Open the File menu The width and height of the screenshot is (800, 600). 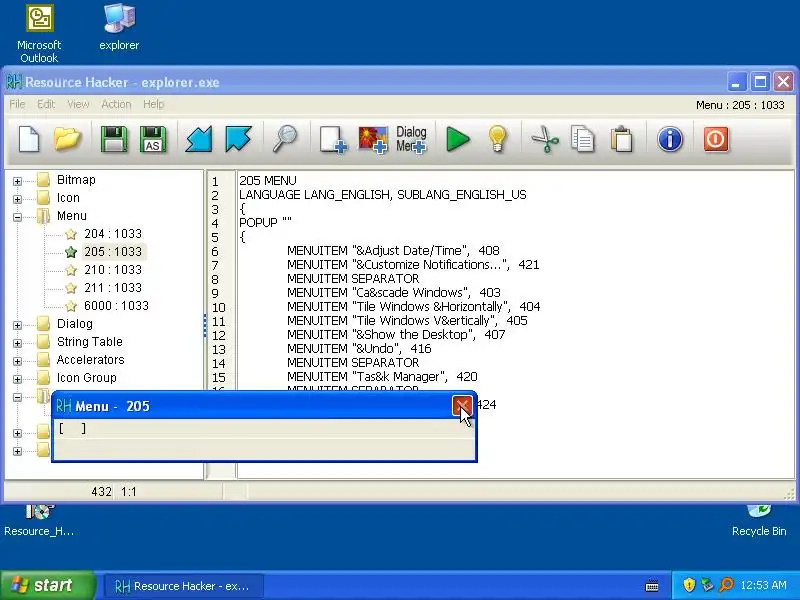[17, 104]
